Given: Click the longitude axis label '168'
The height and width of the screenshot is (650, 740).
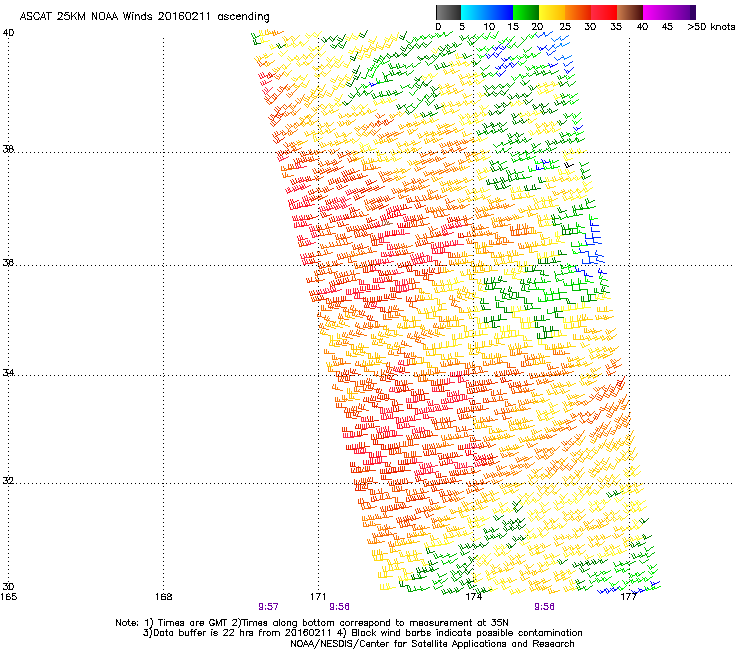Looking at the screenshot, I should click(164, 597).
